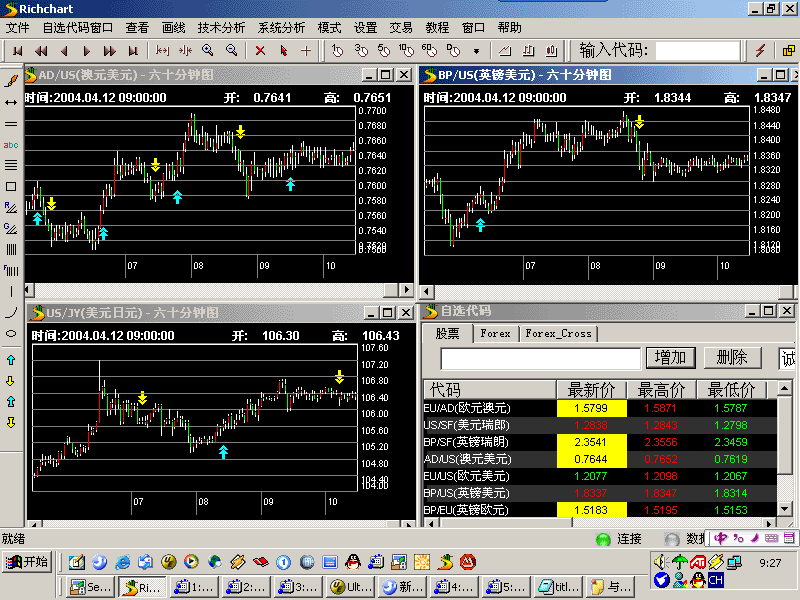Sort by the 最新价 column header
Image resolution: width=800 pixels, height=600 pixels.
[x=591, y=390]
